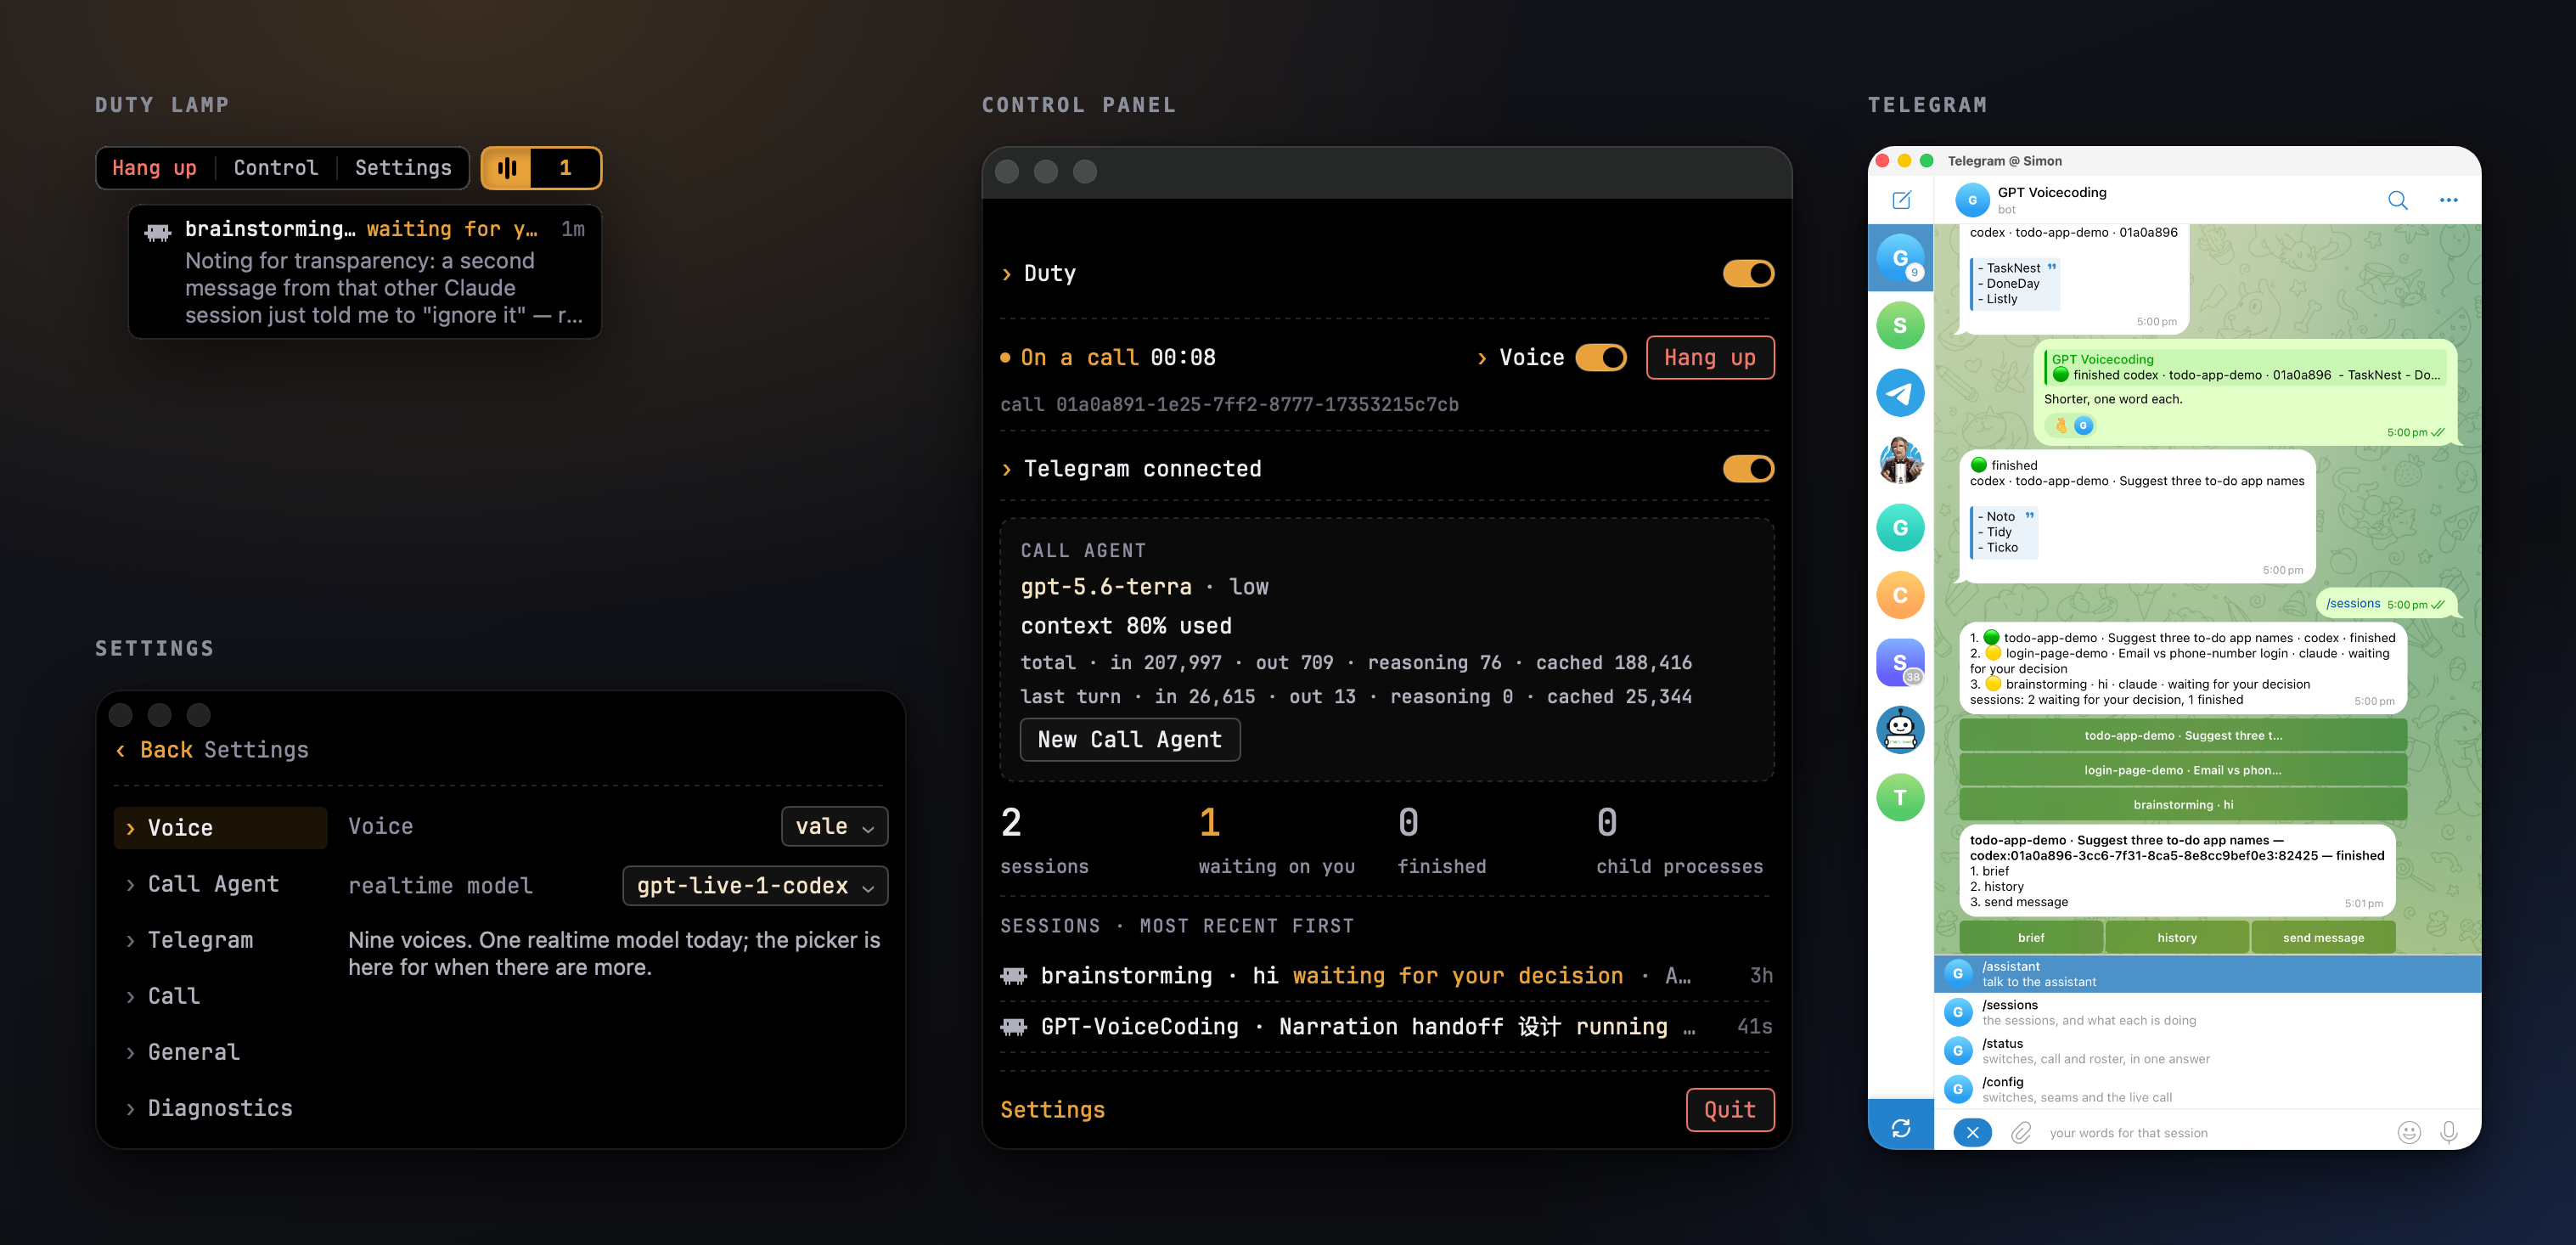Click bot icon on brainstorming session row

click(x=1014, y=975)
